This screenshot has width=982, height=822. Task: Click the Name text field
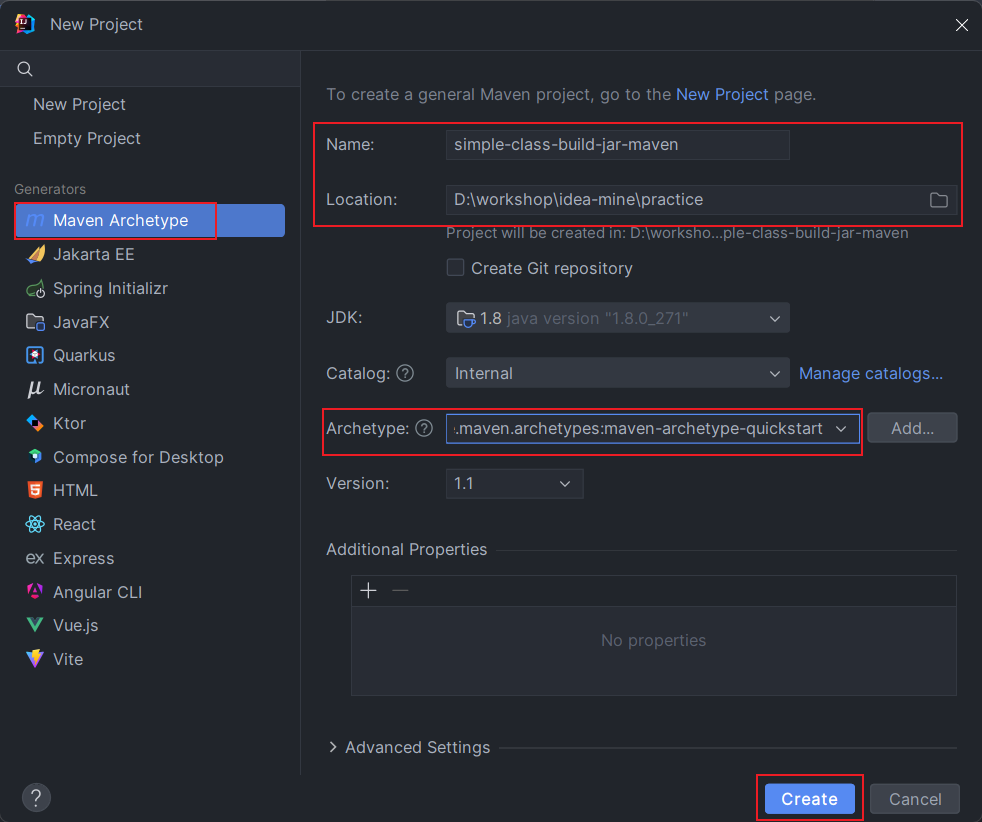[617, 144]
